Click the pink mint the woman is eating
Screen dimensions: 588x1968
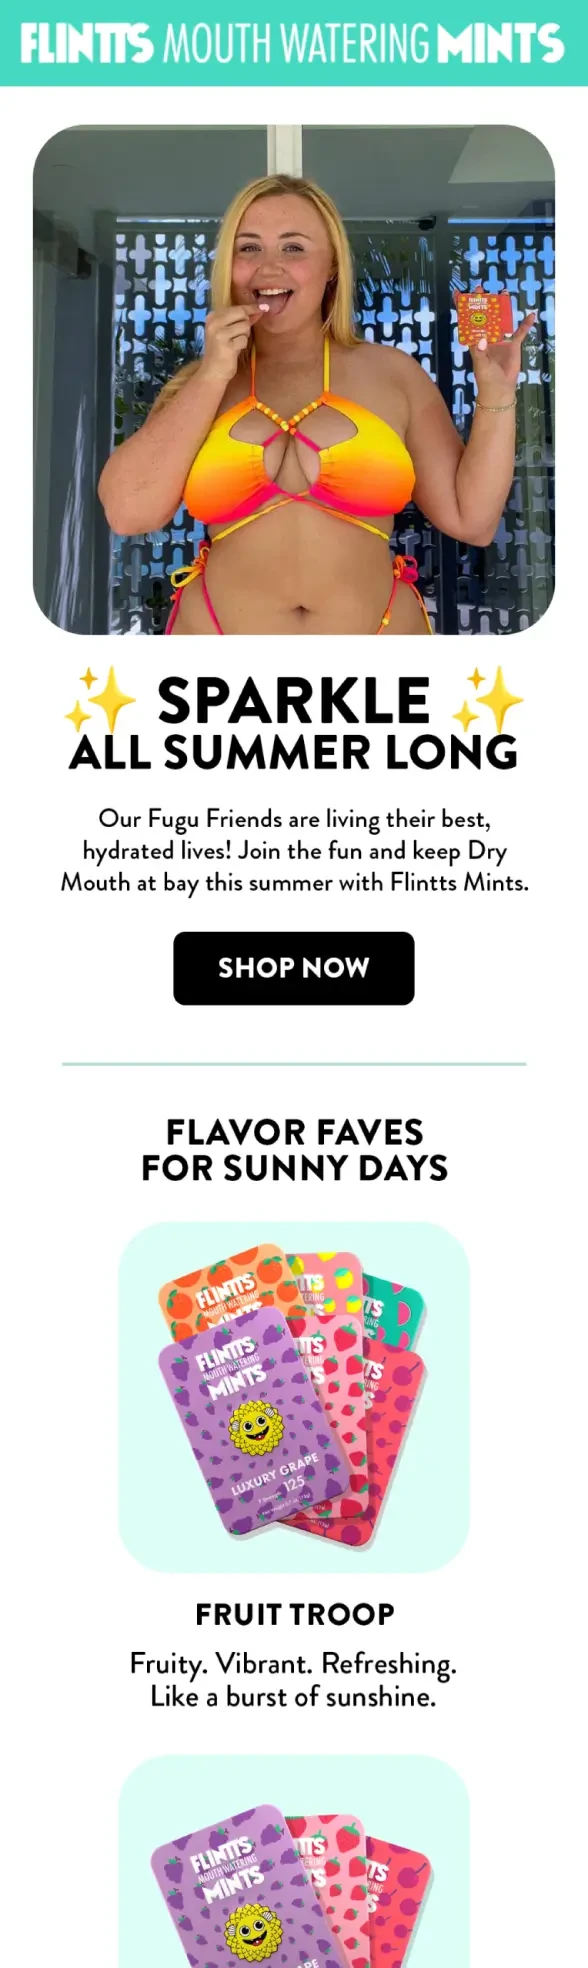[265, 310]
